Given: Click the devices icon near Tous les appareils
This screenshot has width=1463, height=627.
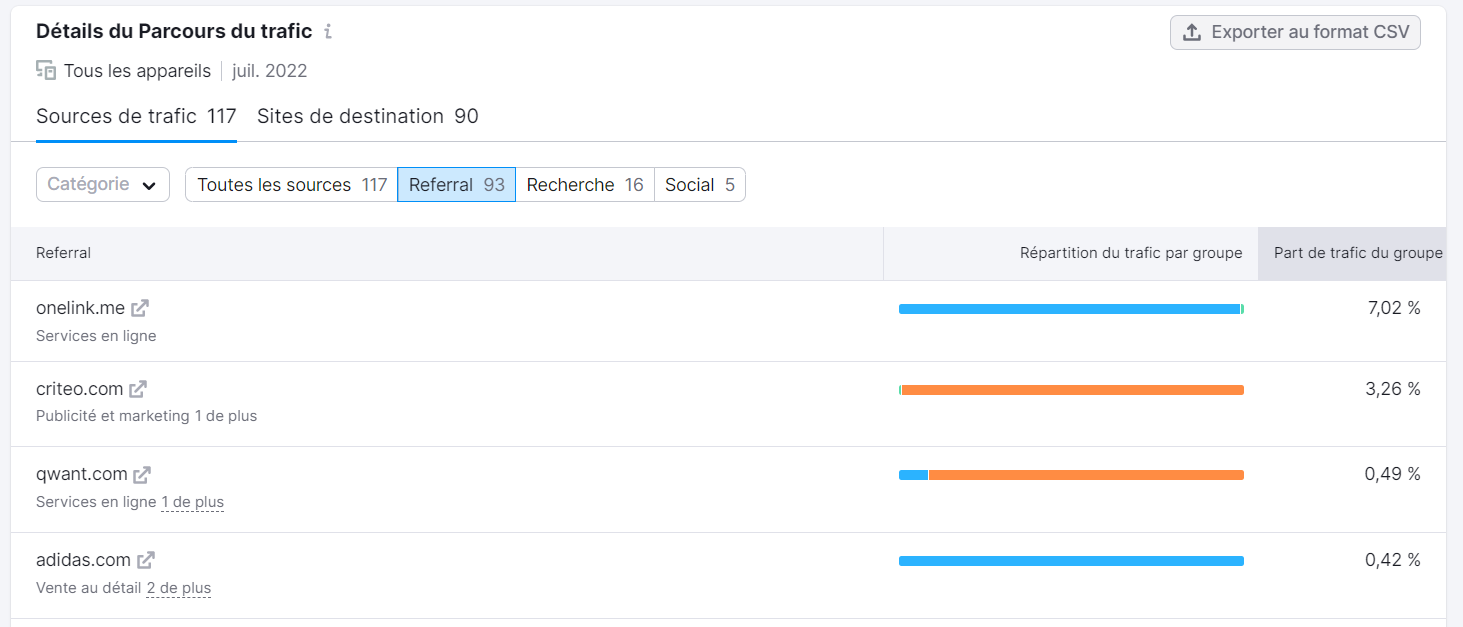Looking at the screenshot, I should click(46, 70).
